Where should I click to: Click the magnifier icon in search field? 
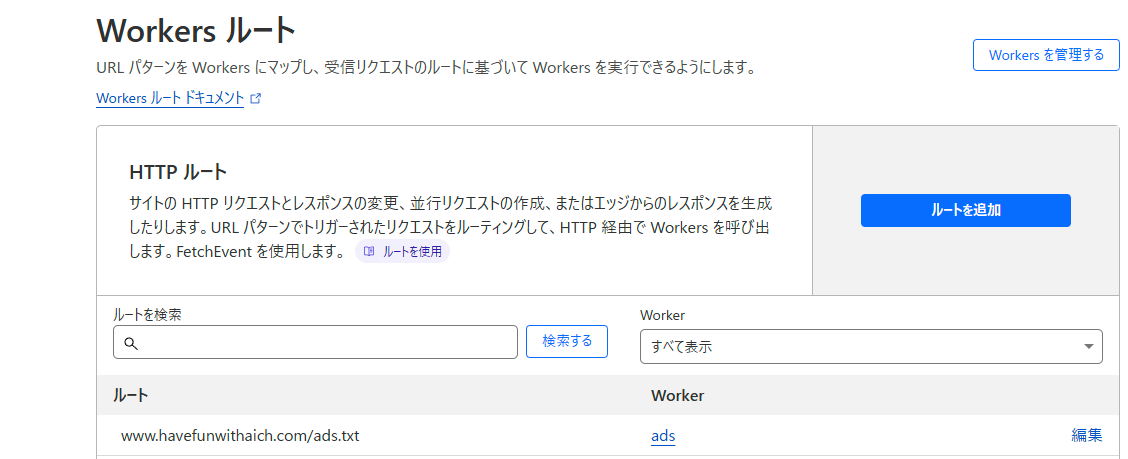(x=131, y=343)
